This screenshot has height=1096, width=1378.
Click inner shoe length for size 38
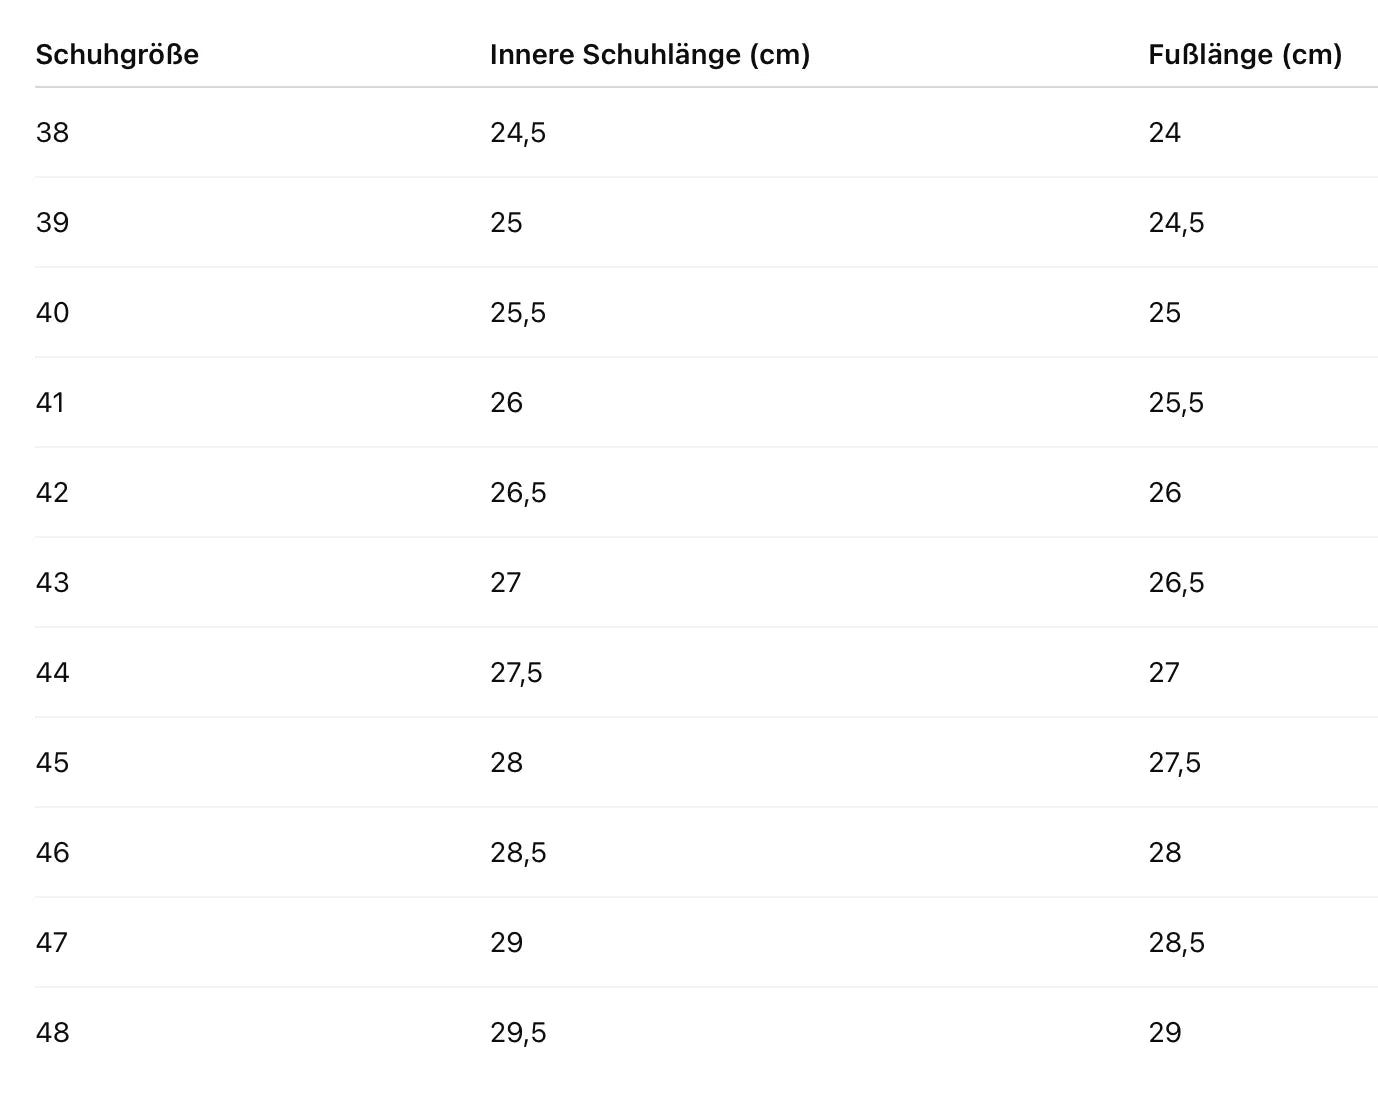tap(518, 133)
